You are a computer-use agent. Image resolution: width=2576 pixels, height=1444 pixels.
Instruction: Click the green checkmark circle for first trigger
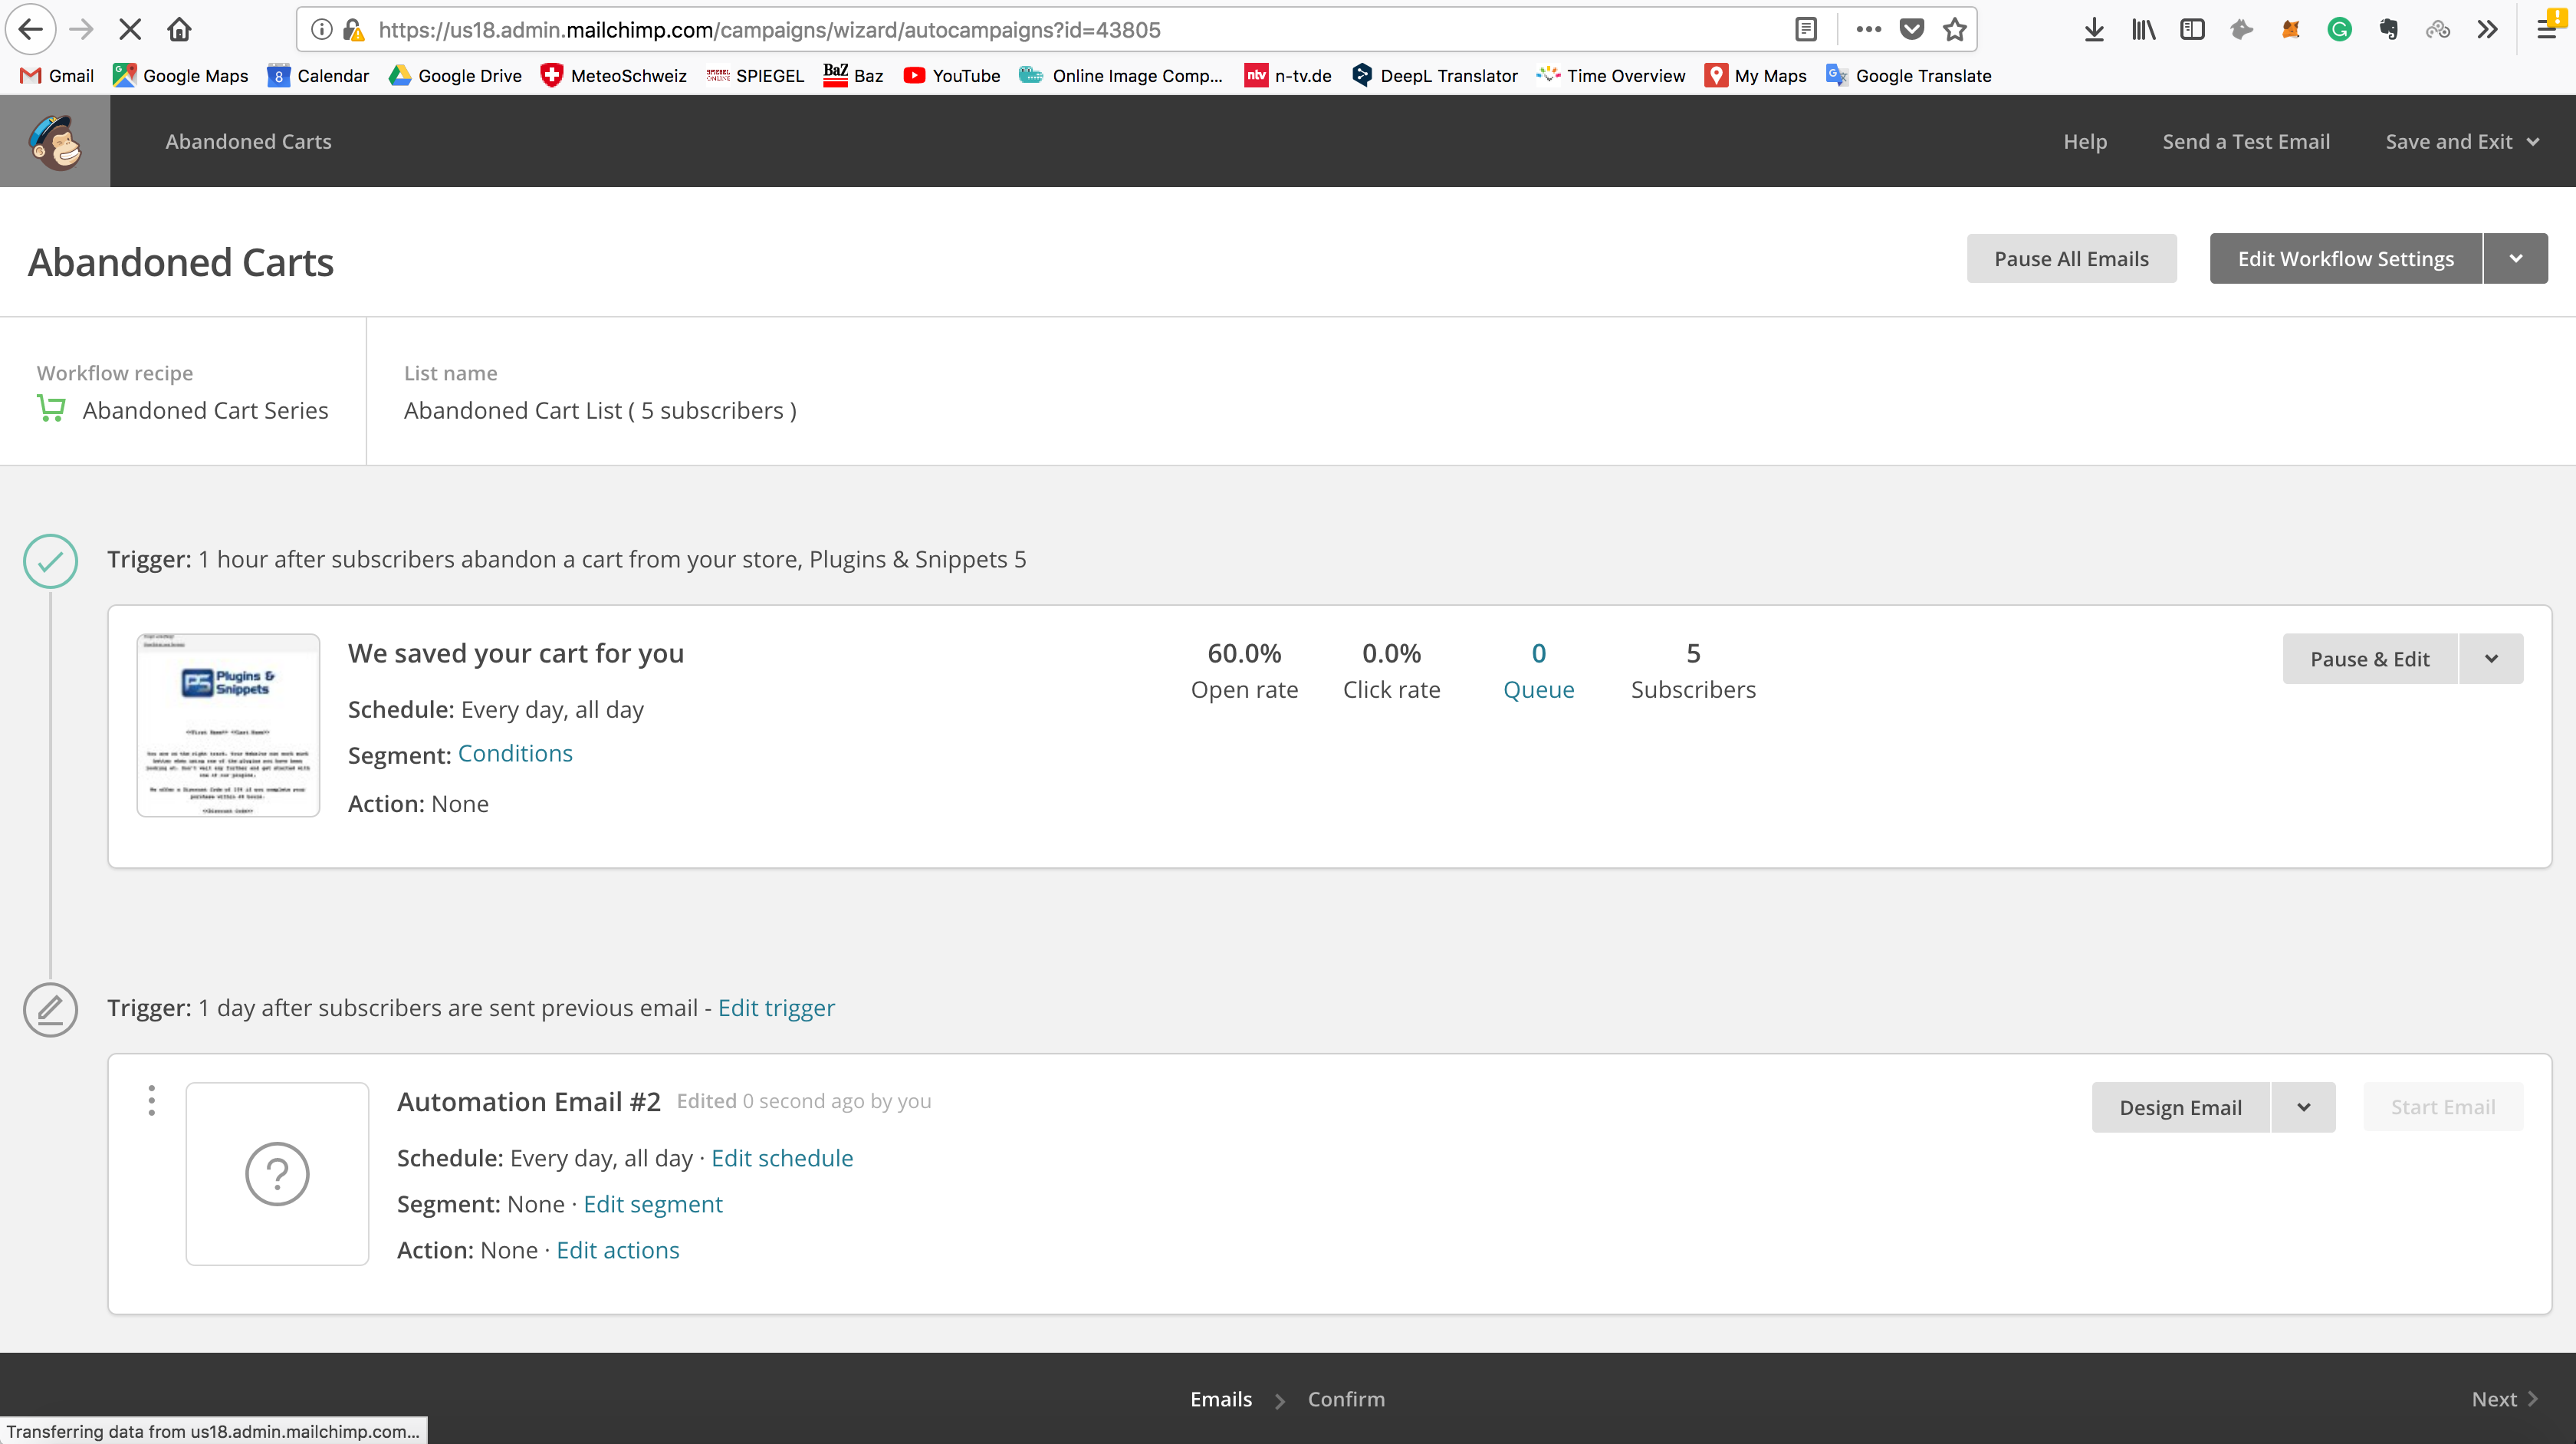click(x=50, y=561)
